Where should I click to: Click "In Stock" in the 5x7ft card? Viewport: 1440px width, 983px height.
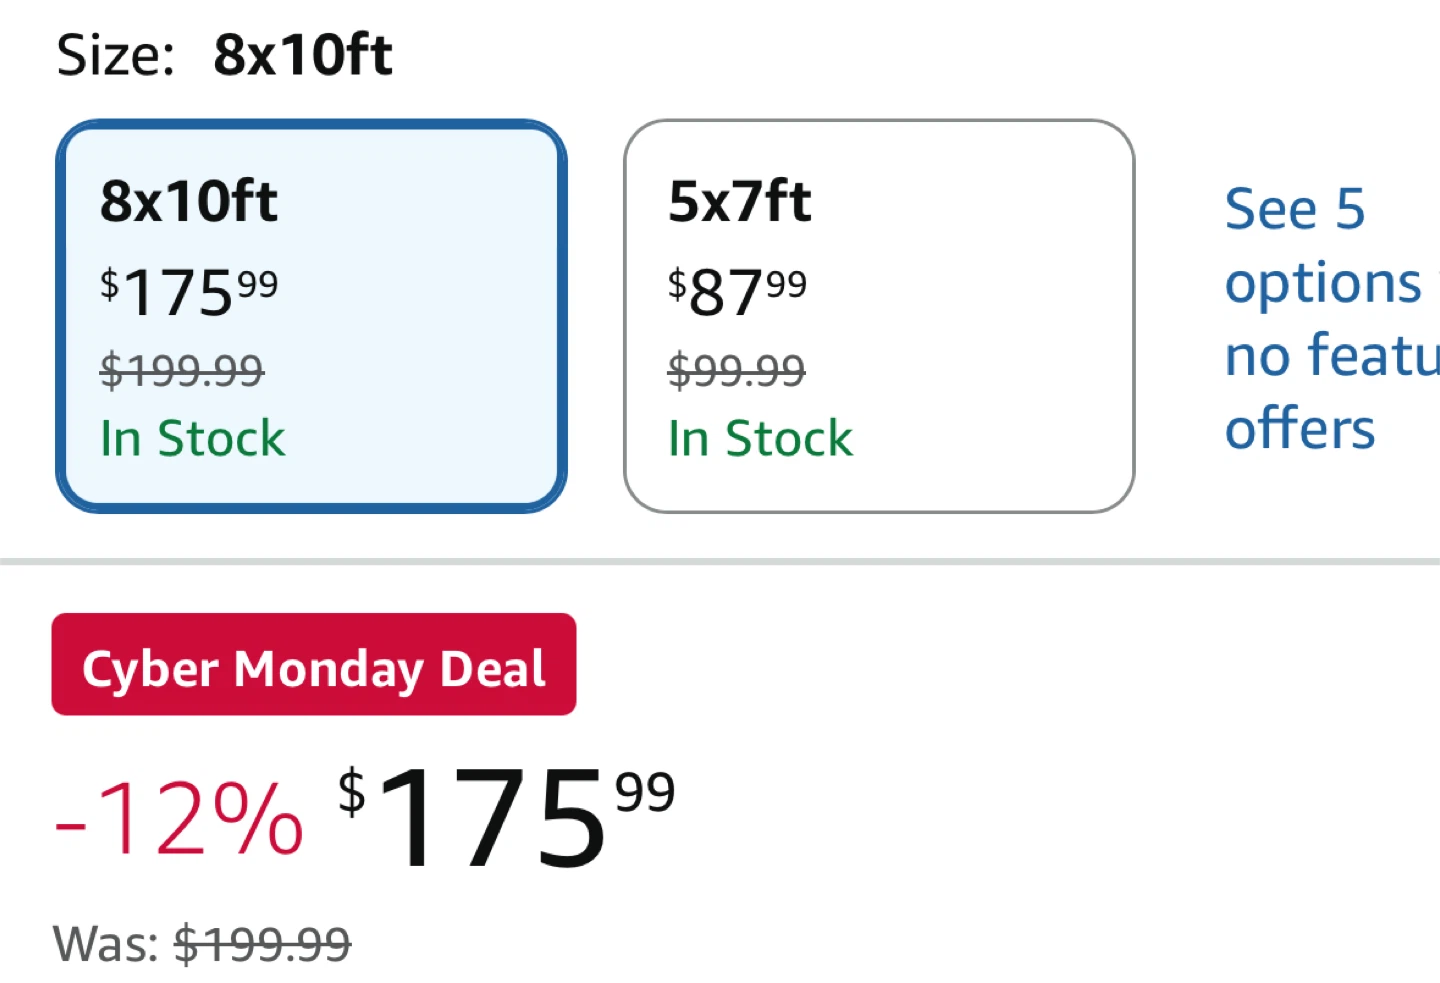coord(760,439)
